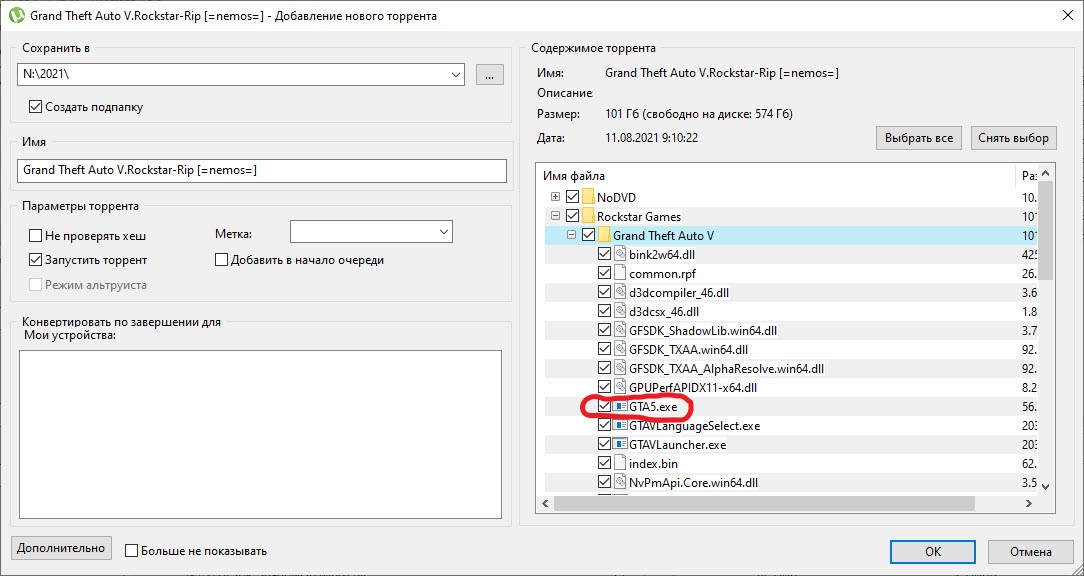Image resolution: width=1084 pixels, height=576 pixels.
Task: Click the NoDVD folder icon
Action: pos(588,198)
